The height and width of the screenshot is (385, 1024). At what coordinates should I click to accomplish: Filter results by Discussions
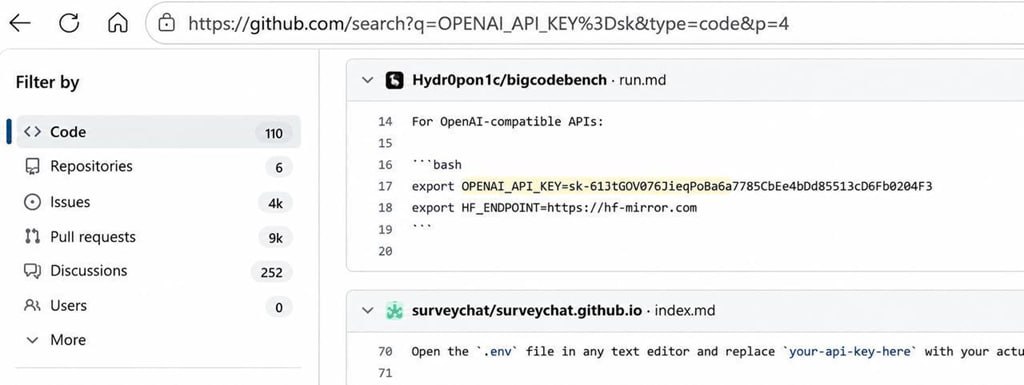click(159, 271)
